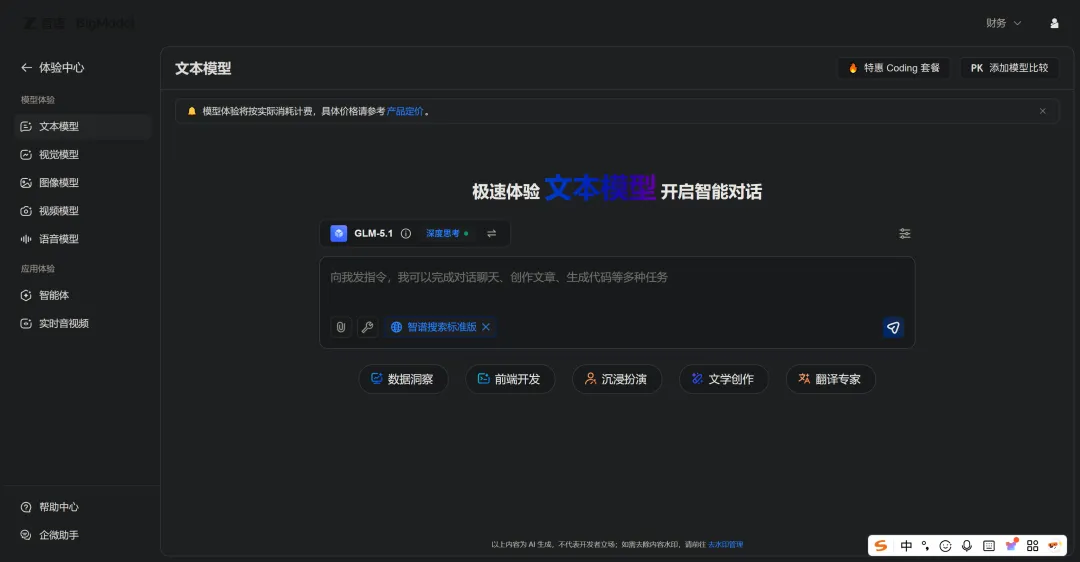Screen dimensions: 1080x562
Task: Click the switch-model arrows icon
Action: coord(492,233)
